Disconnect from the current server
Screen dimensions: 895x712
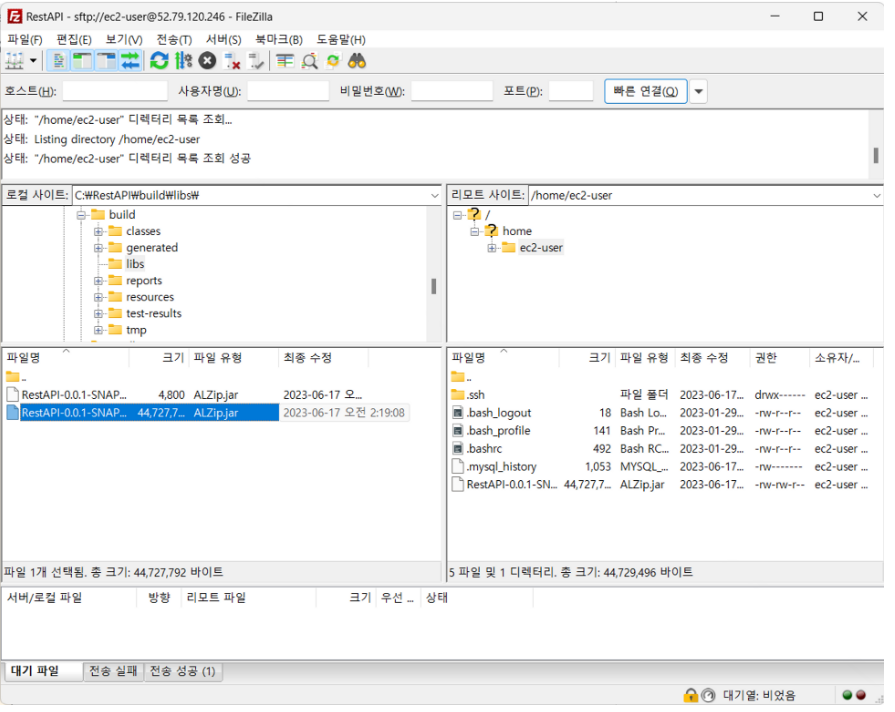232,61
